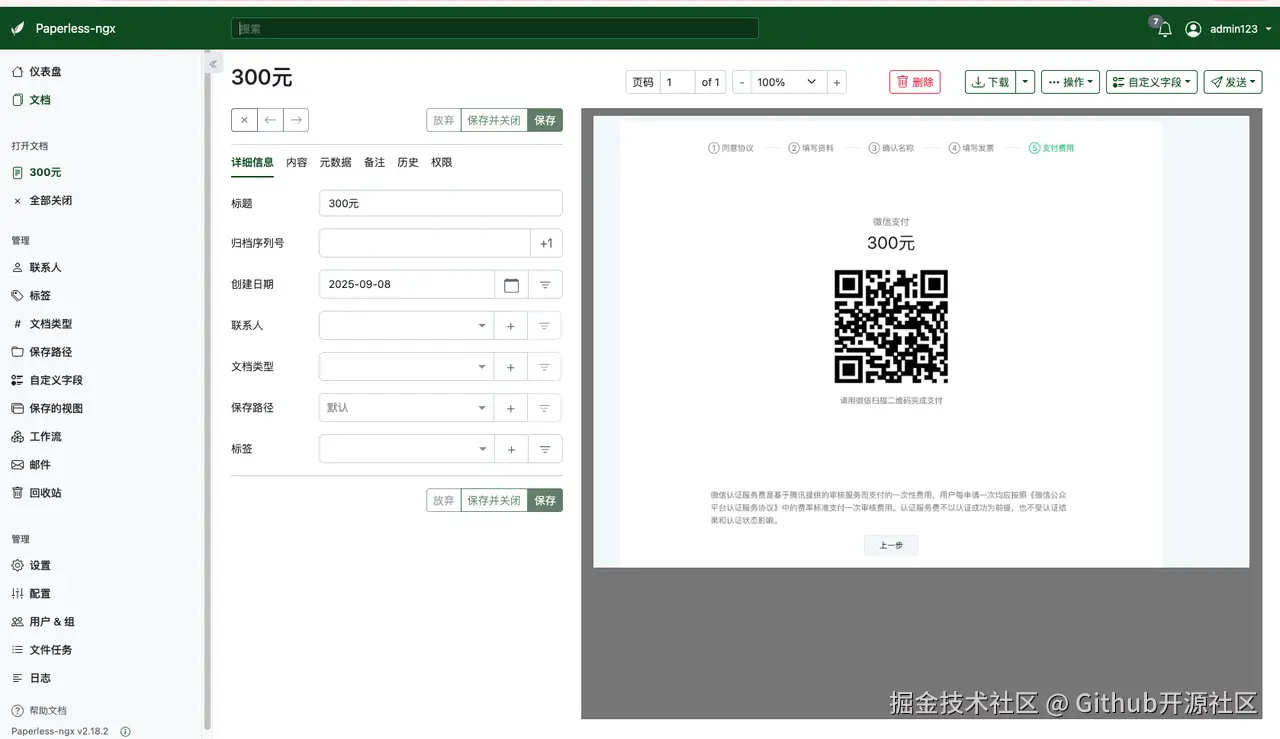Click the 标题 title input field

tap(441, 203)
